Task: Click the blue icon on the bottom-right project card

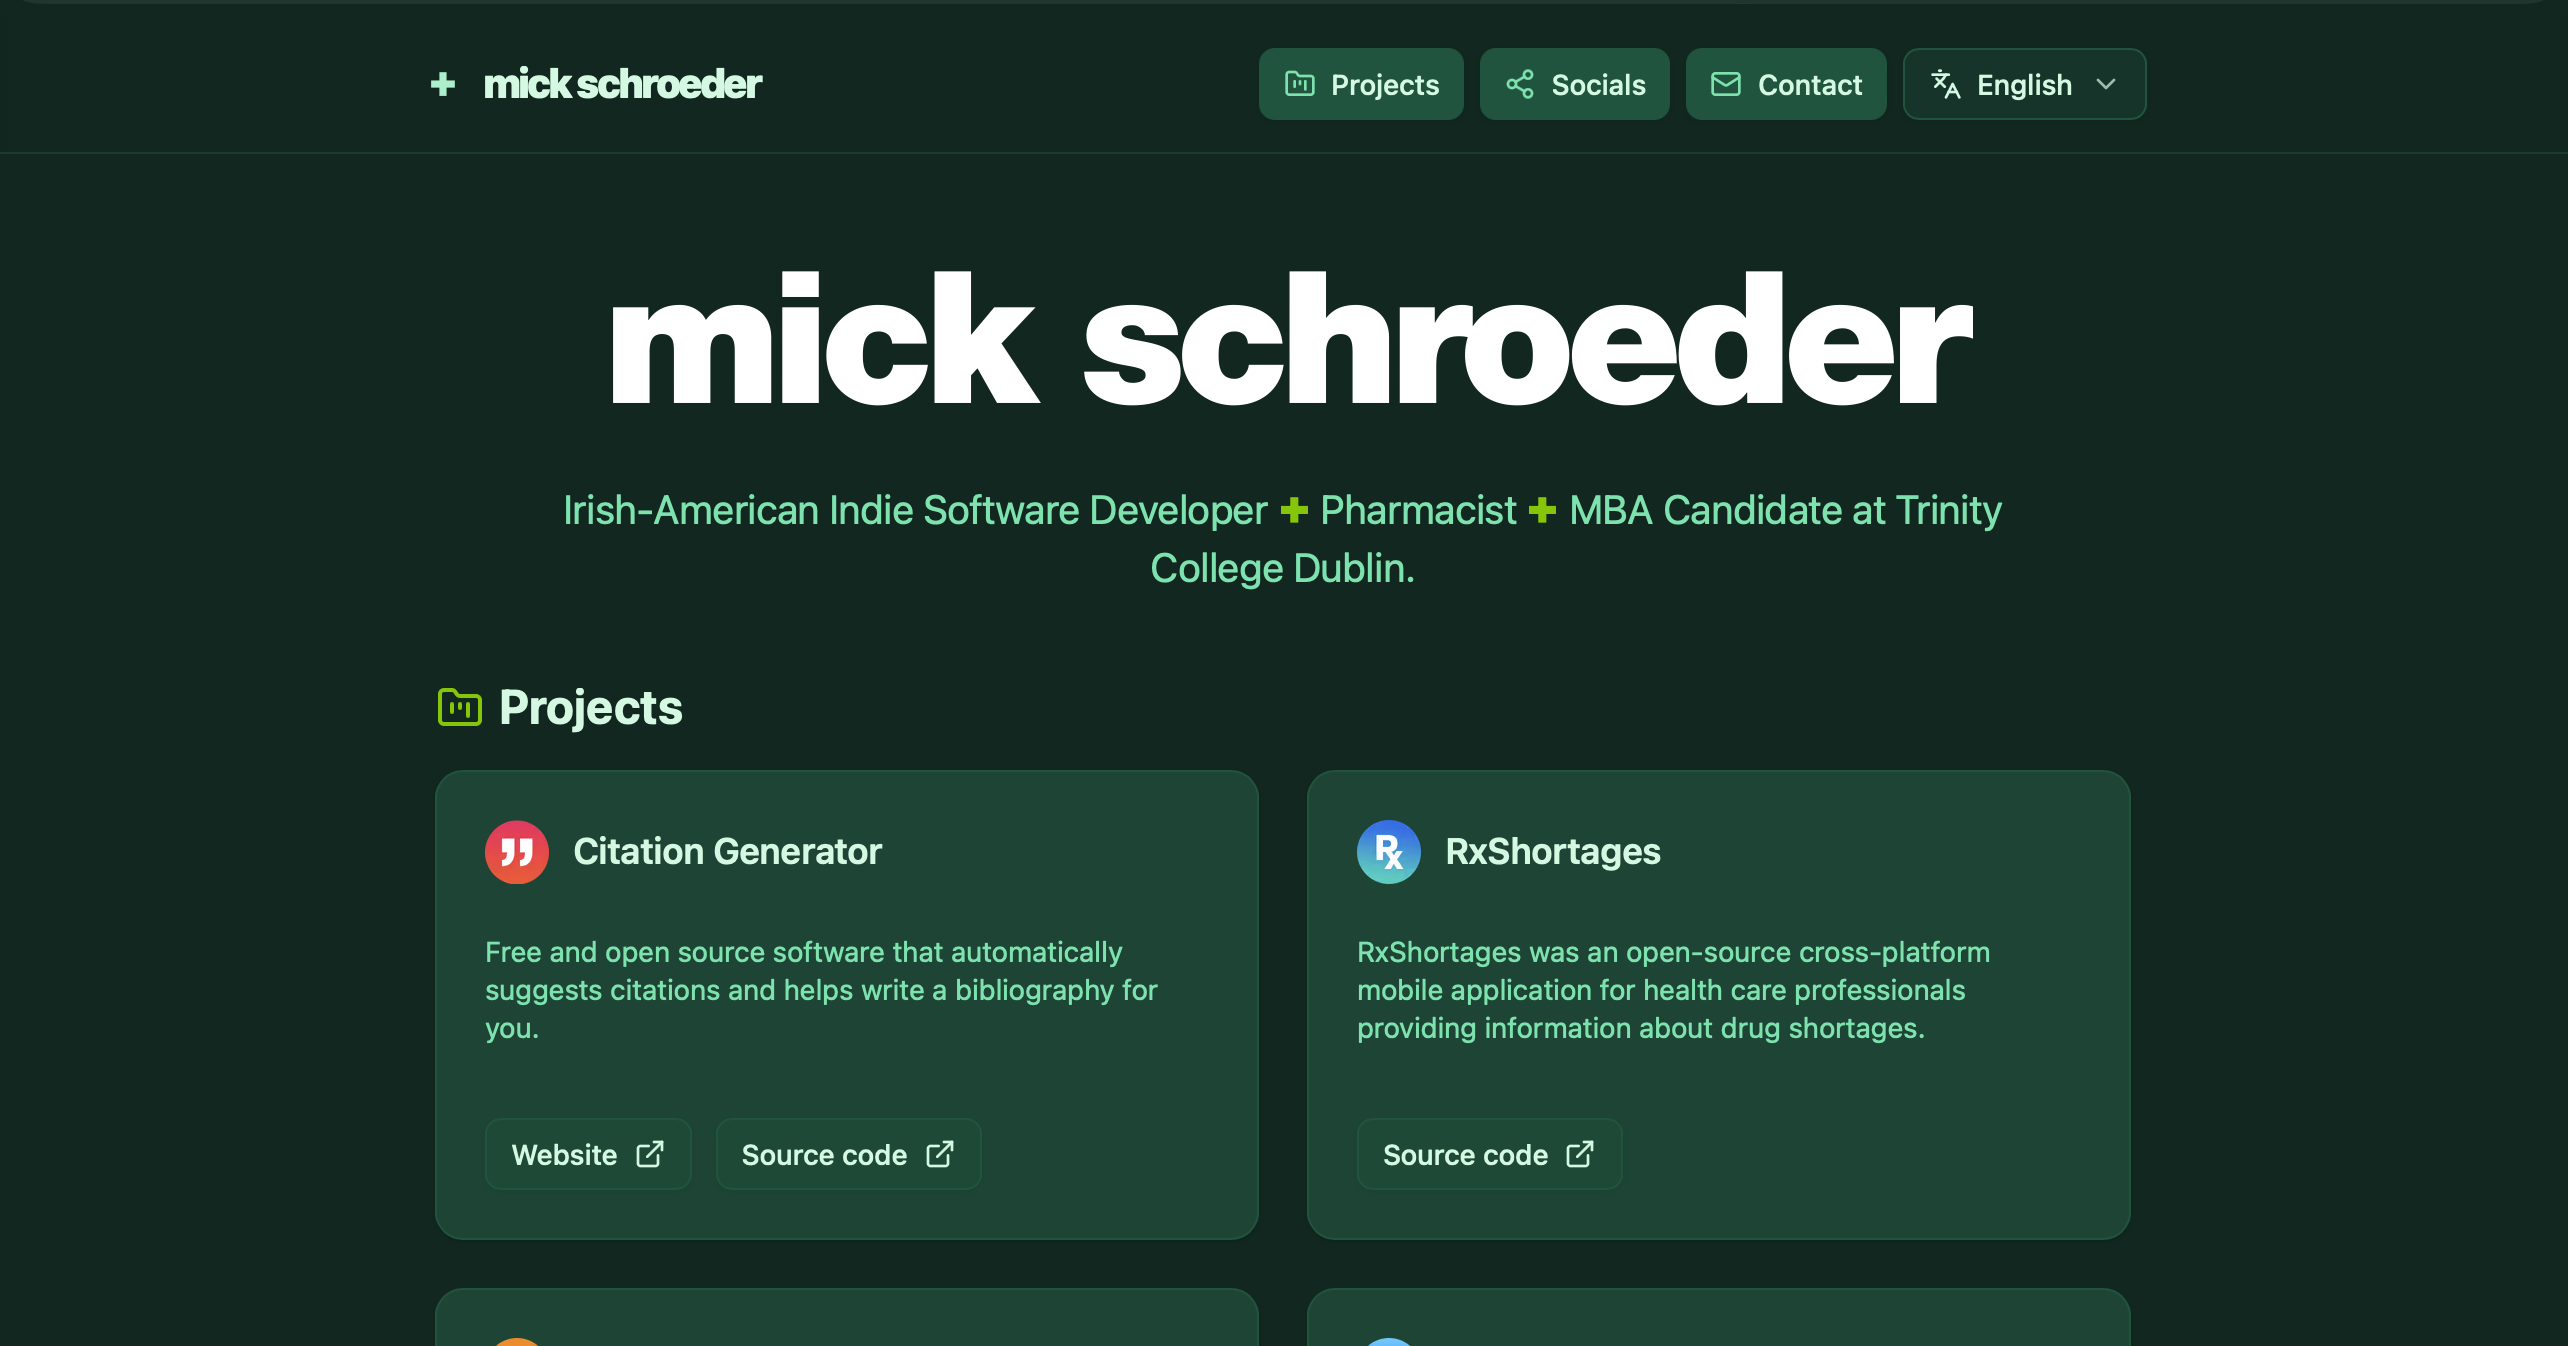Action: 1387,1344
